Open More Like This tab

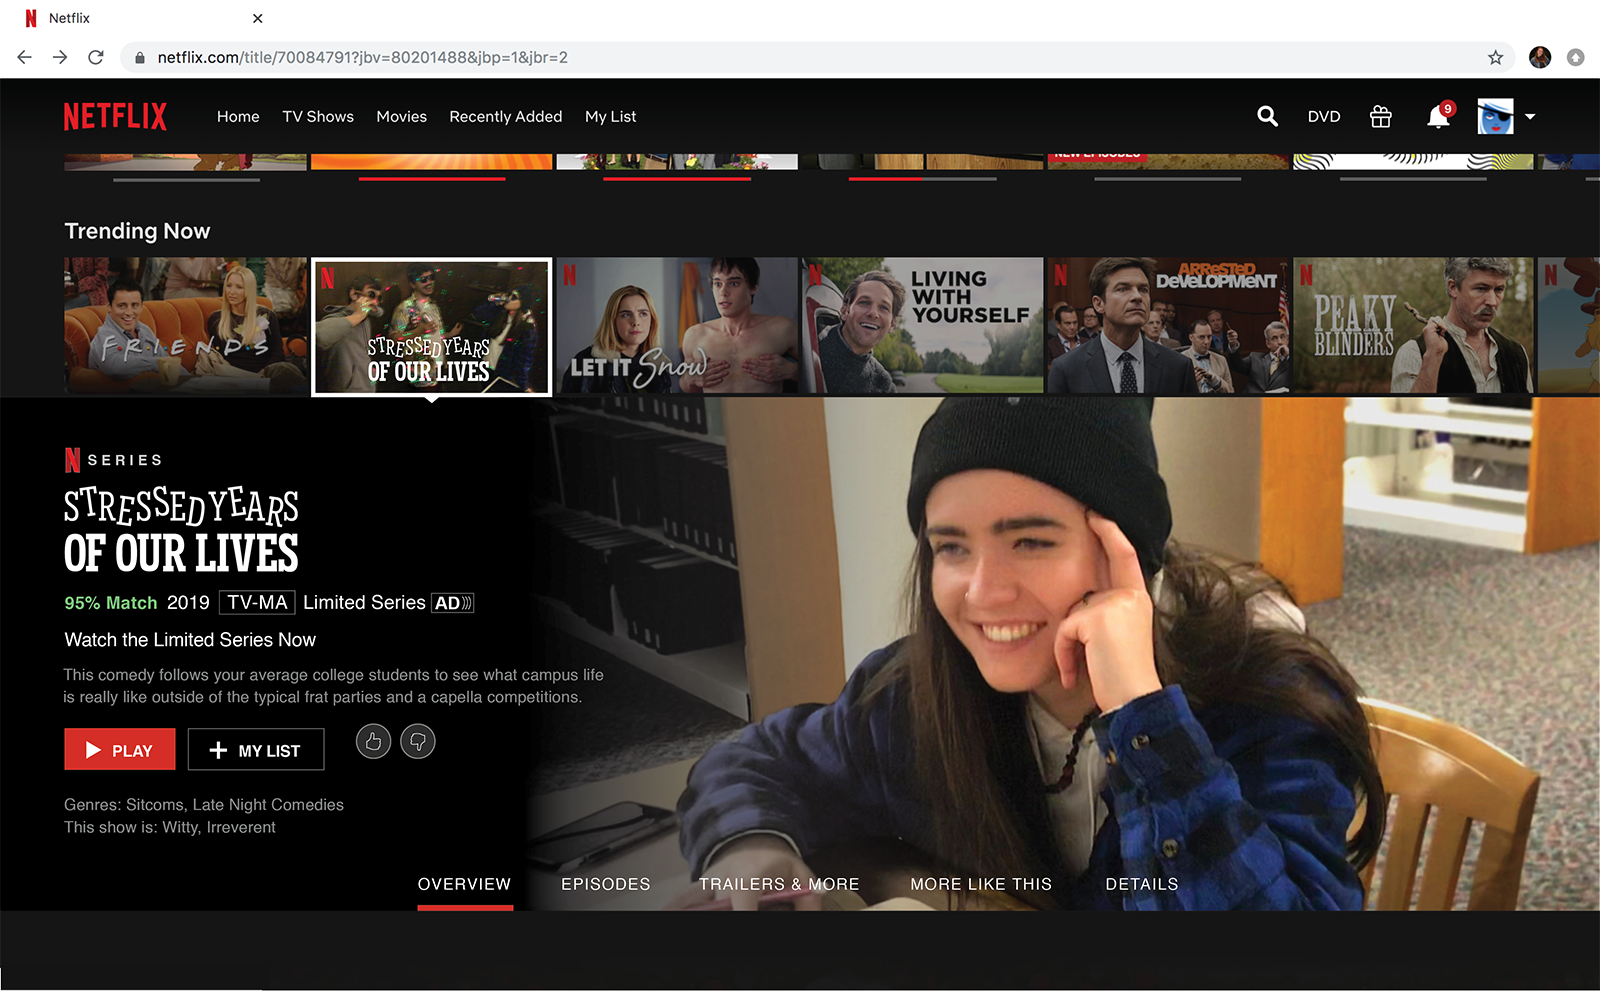pyautogui.click(x=981, y=884)
